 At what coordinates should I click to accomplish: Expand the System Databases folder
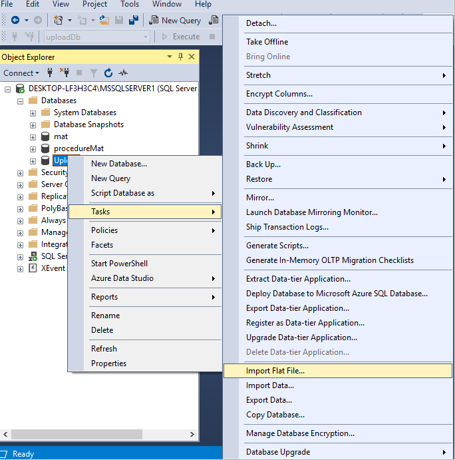coord(33,113)
